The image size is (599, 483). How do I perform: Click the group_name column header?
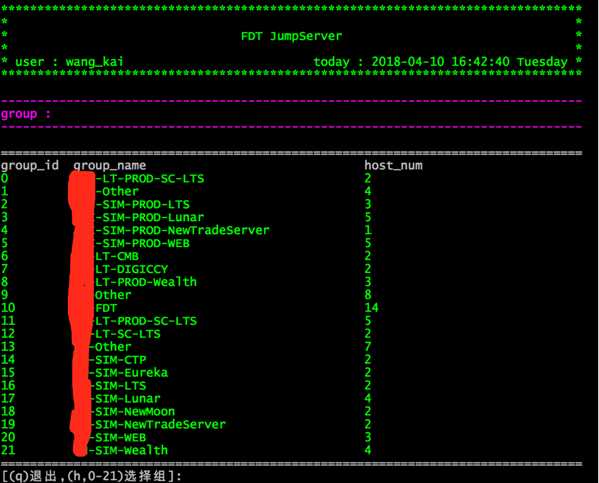coord(110,165)
